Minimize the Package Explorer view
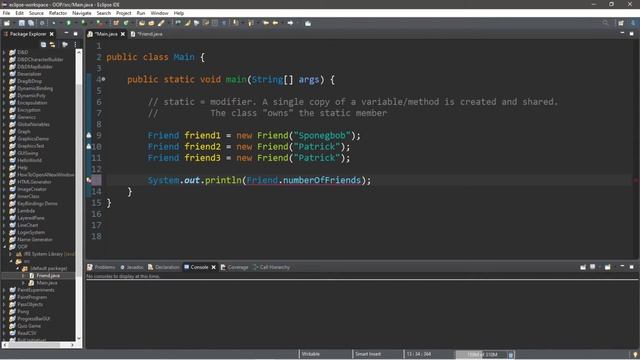 tap(66, 33)
